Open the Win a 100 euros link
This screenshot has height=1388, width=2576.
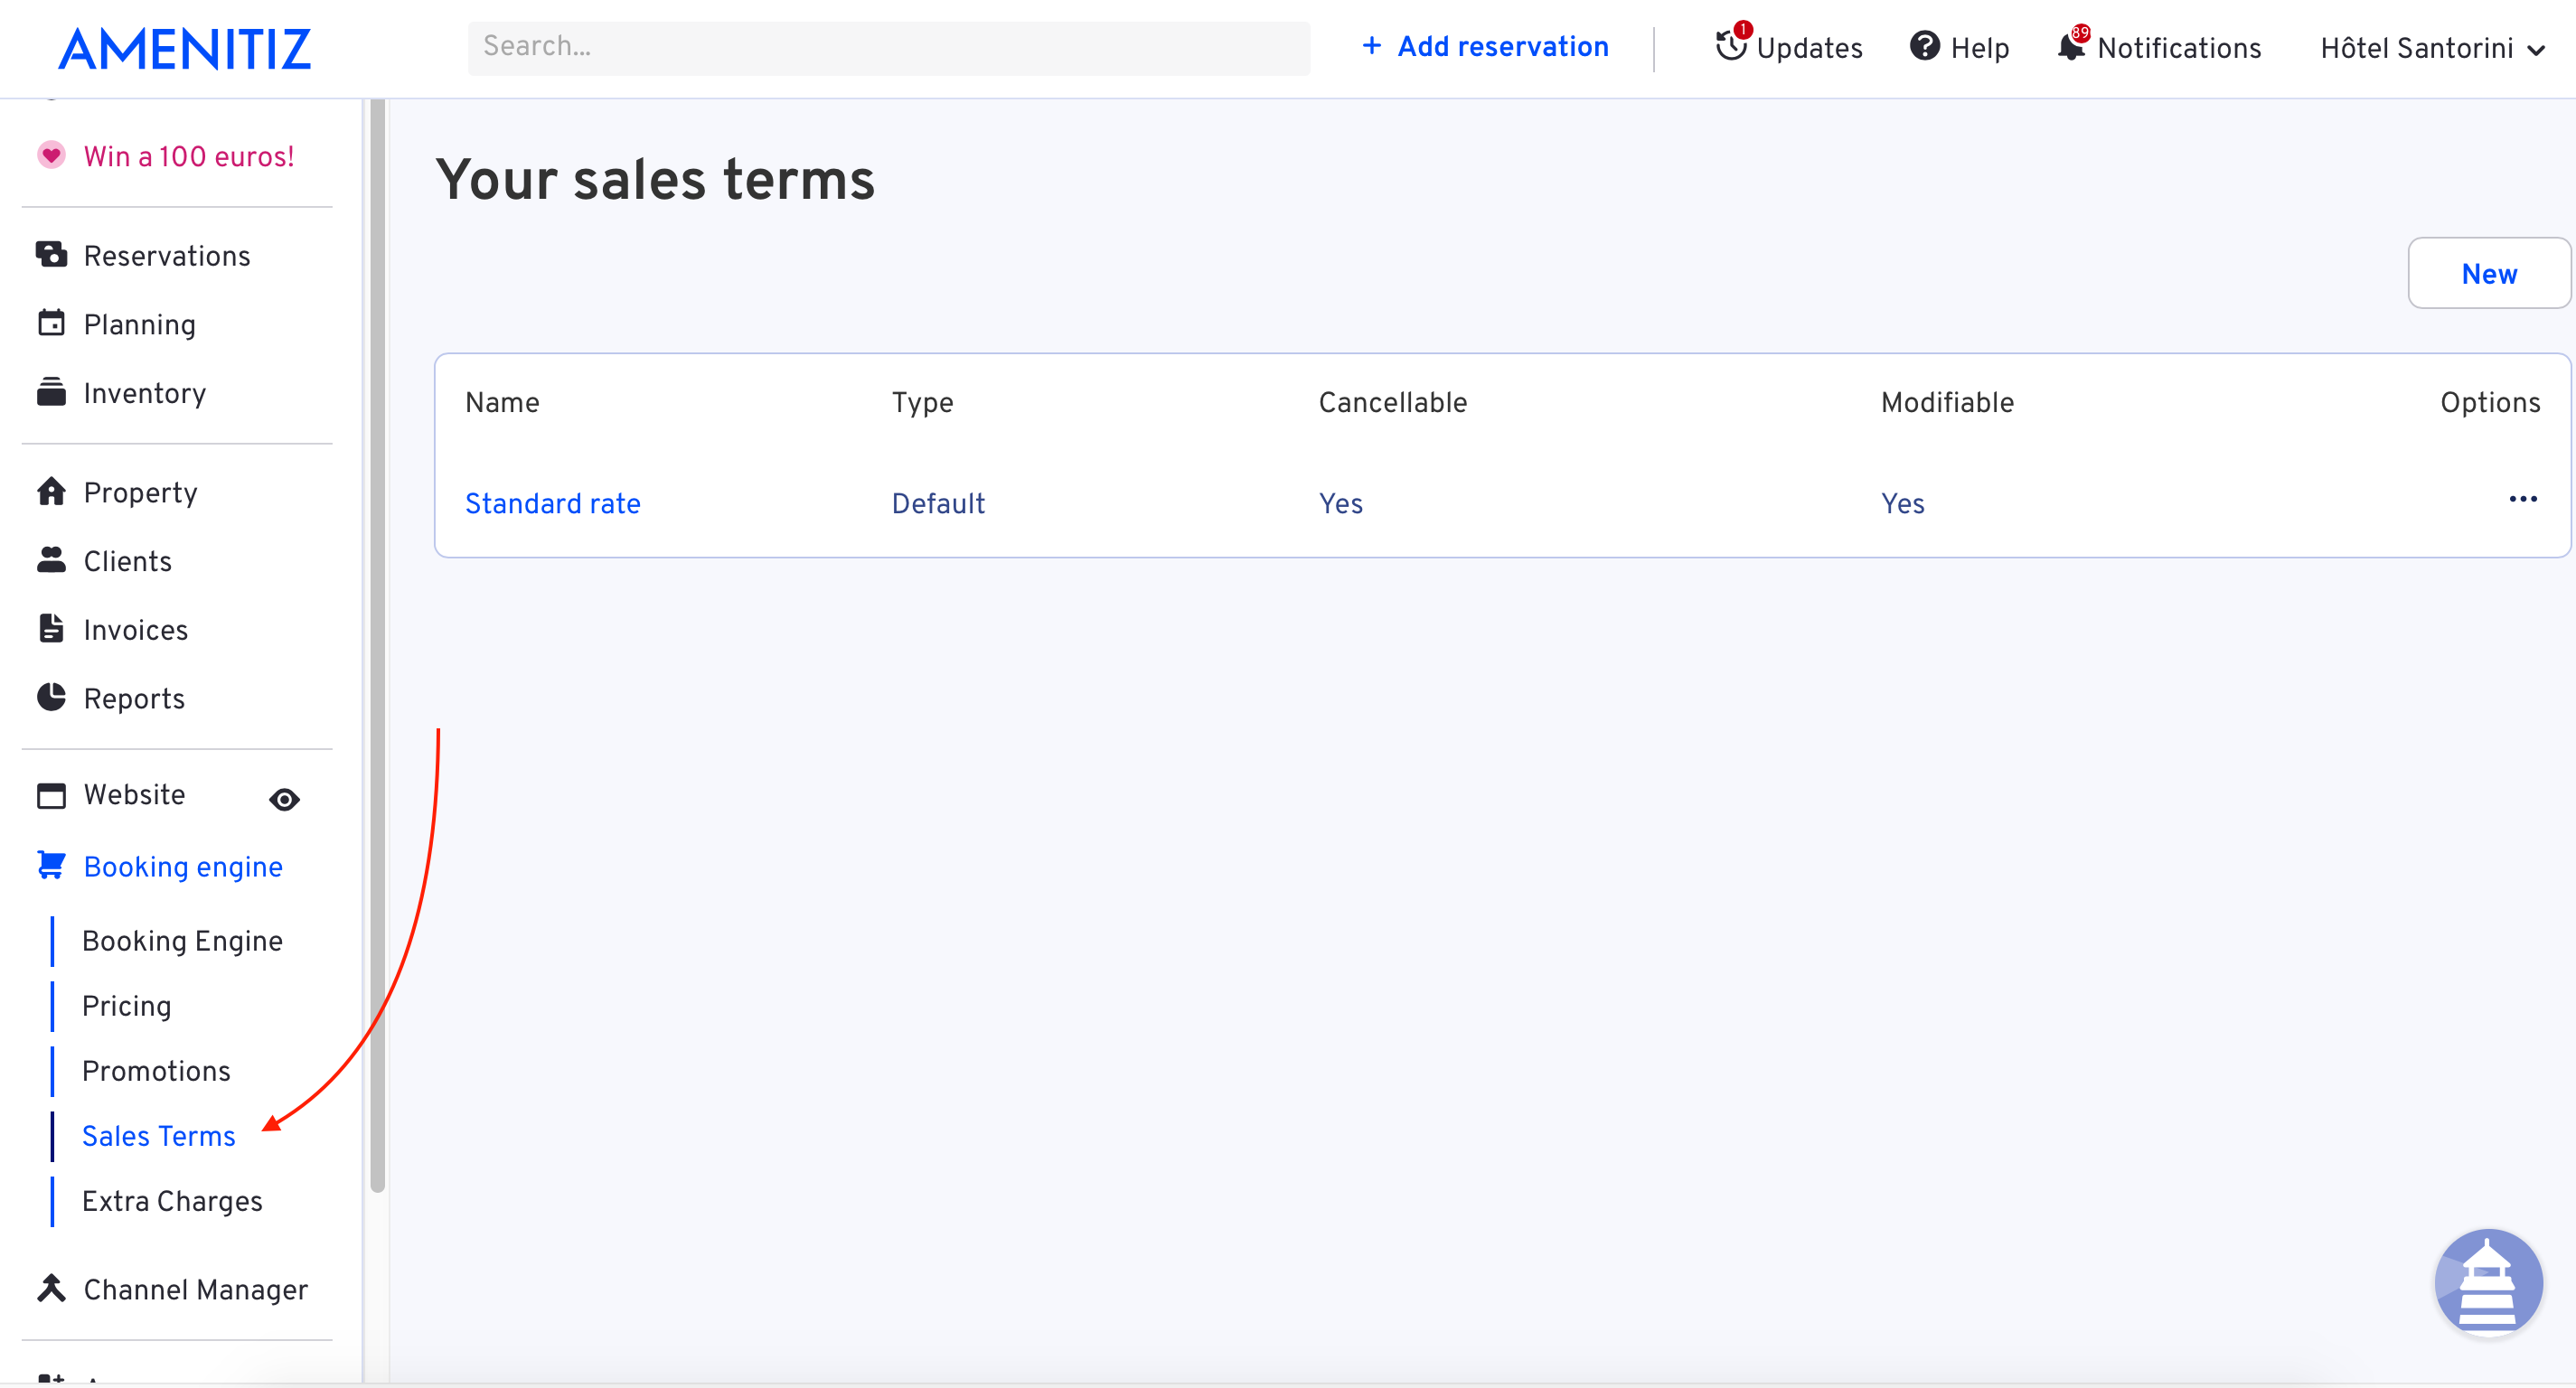click(x=189, y=157)
